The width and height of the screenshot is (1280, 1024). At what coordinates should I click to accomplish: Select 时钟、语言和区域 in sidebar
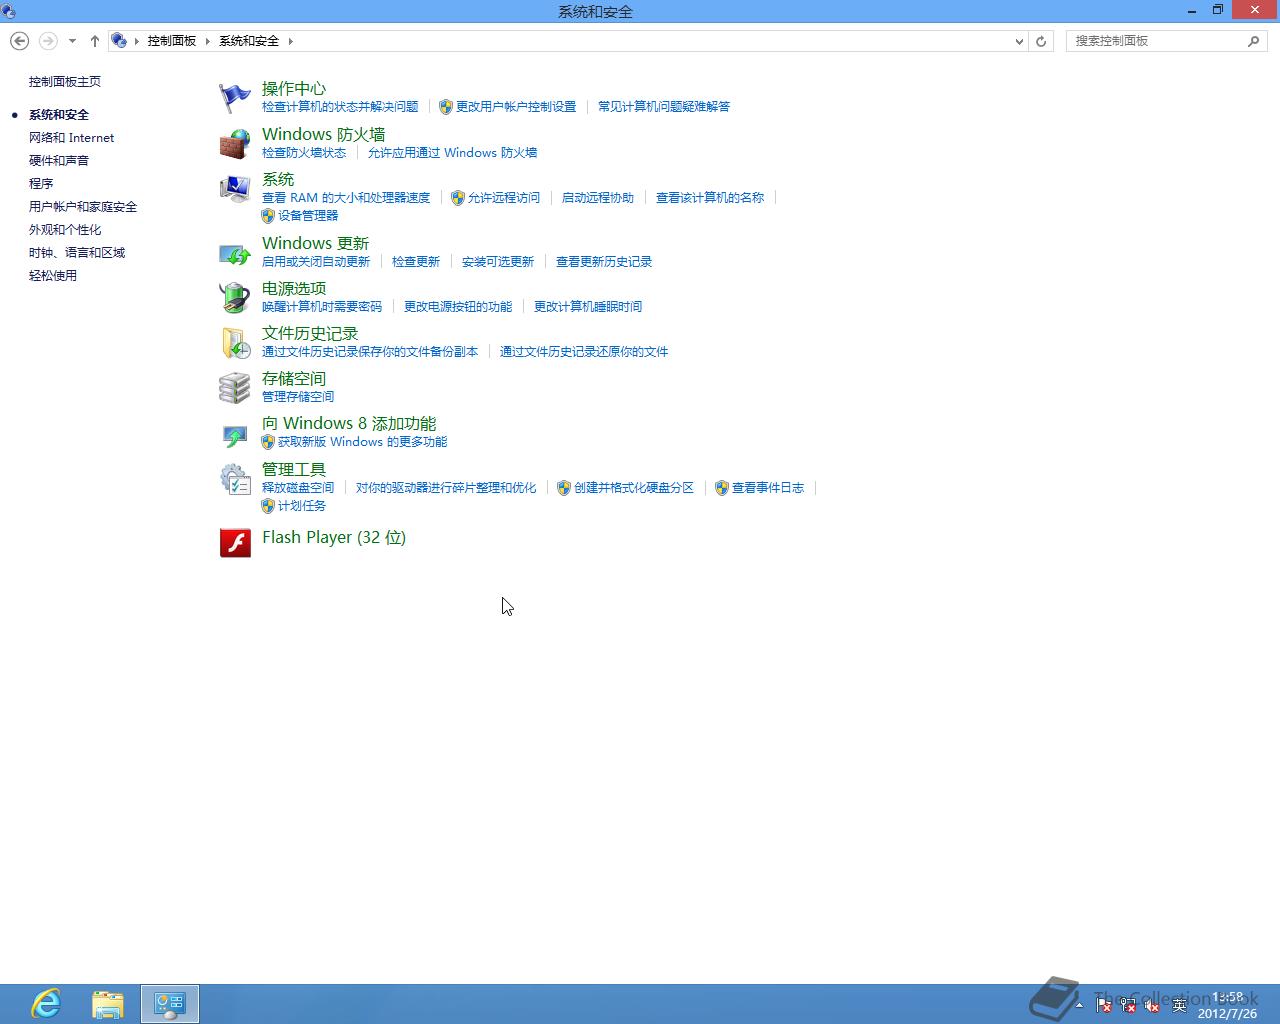tap(77, 253)
